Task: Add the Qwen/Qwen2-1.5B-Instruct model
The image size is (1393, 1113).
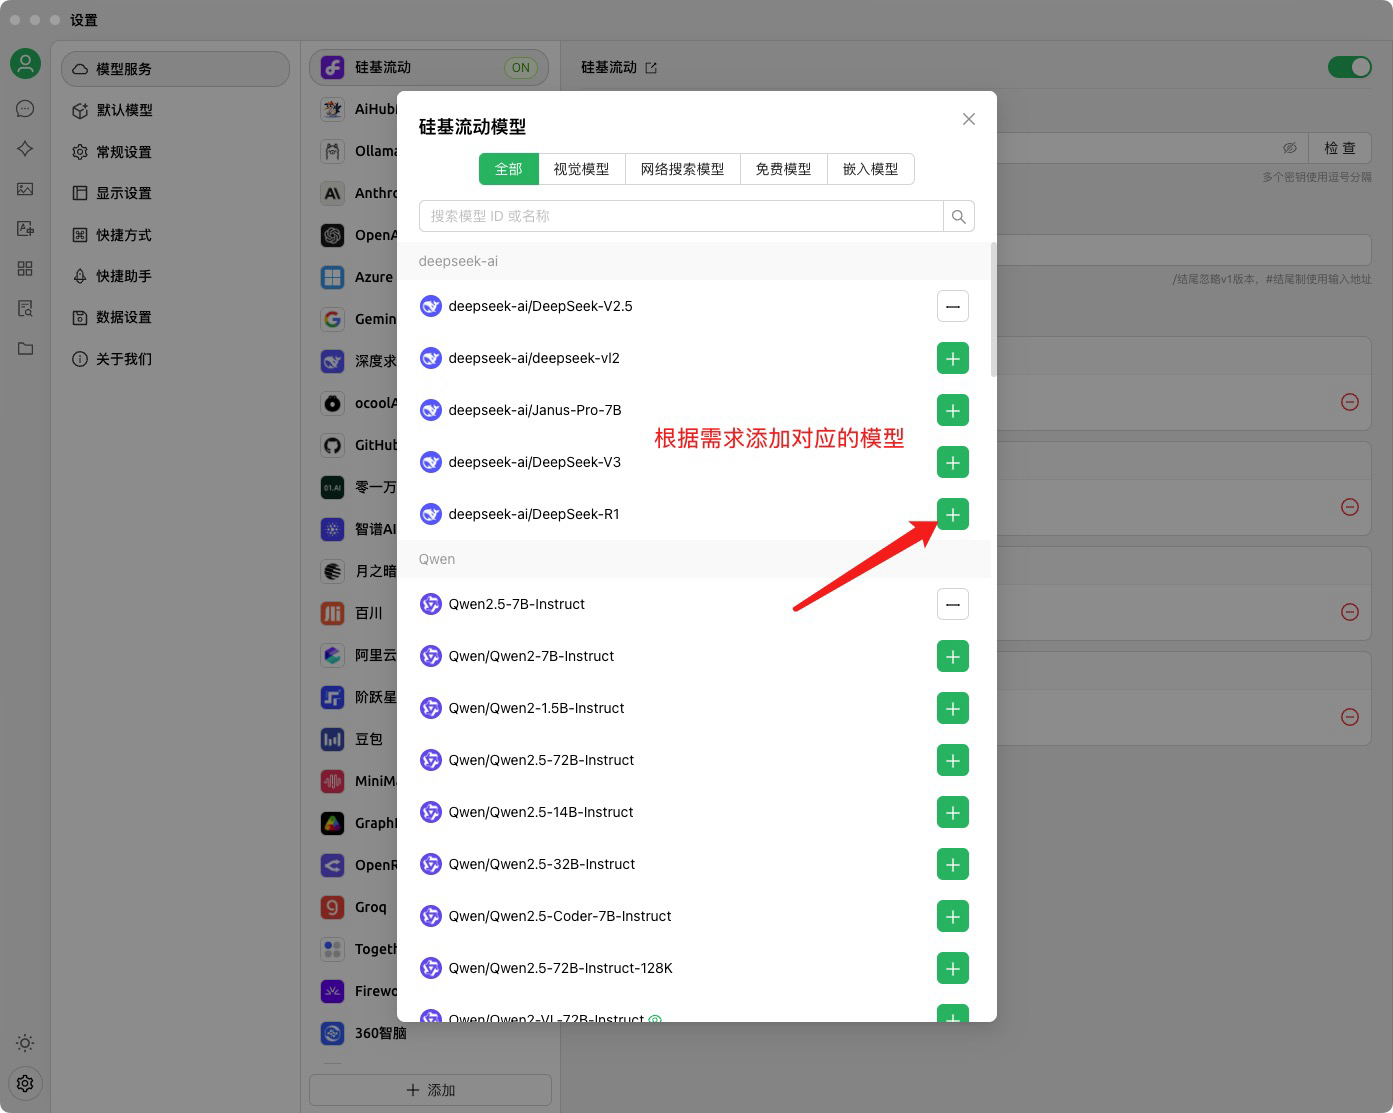Action: tap(952, 708)
